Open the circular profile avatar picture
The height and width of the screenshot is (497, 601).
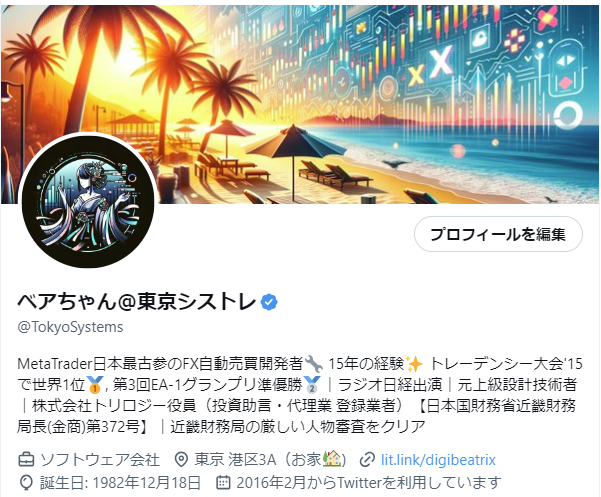point(88,202)
